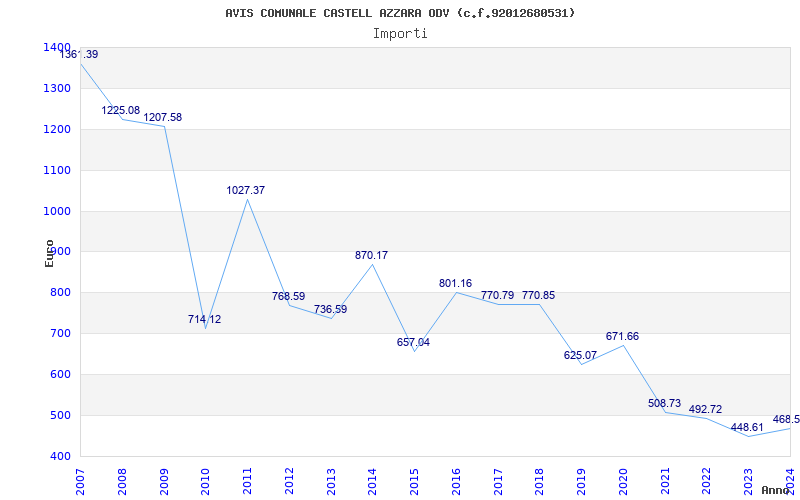This screenshot has height=500, width=800.
Task: Select data label 770.79
Action: 497,295
